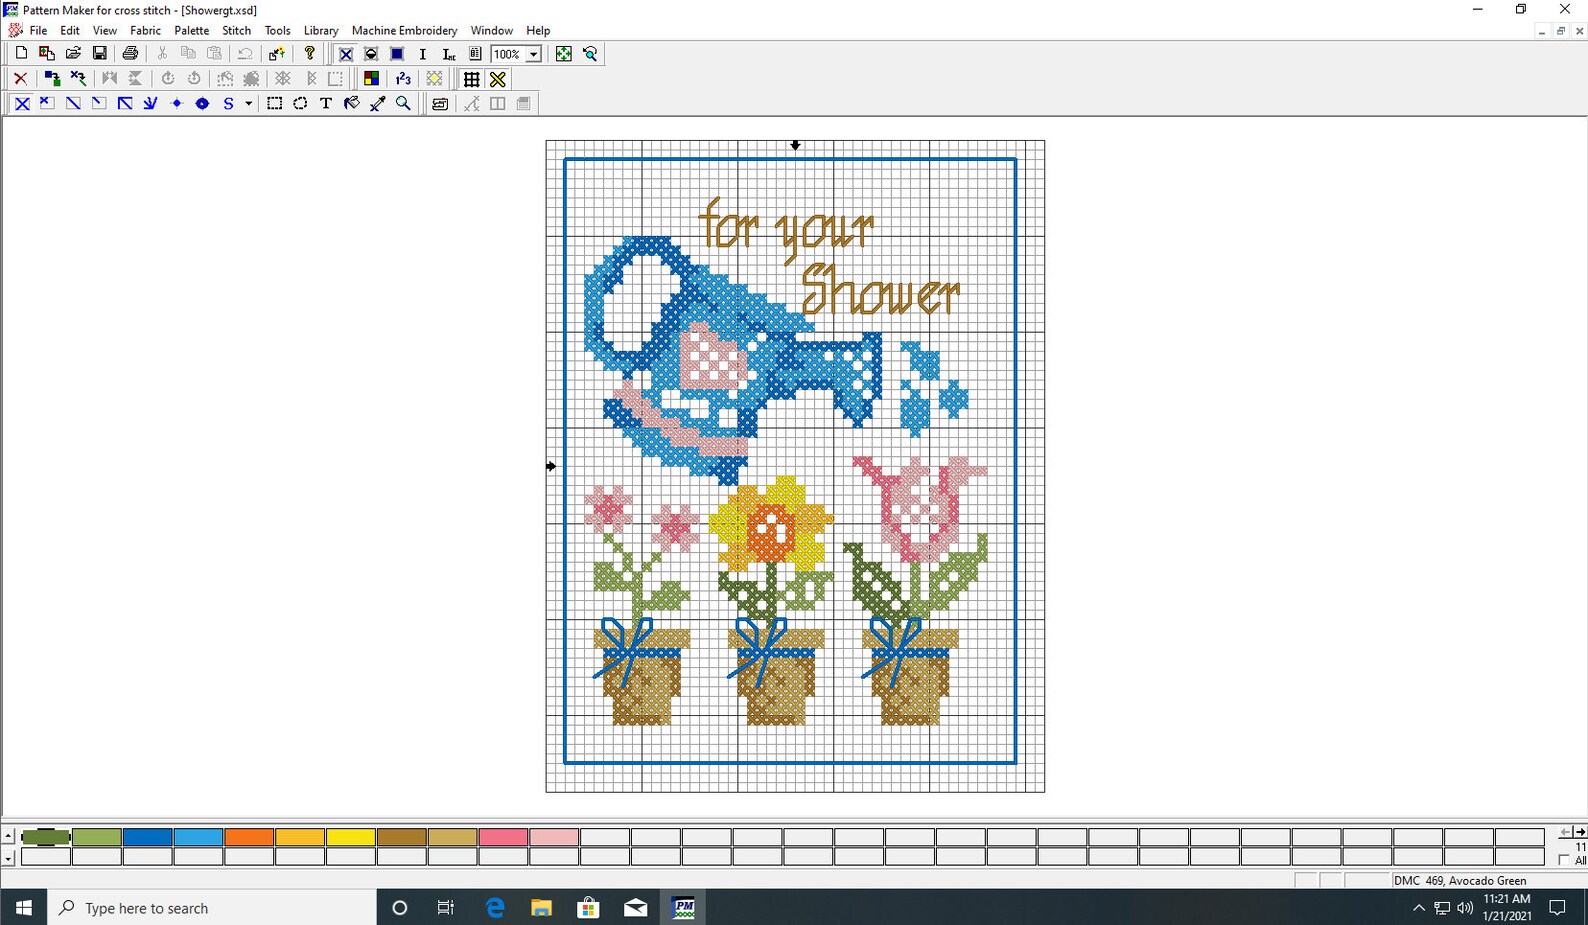This screenshot has height=925, width=1588.
Task: Create a new pattern file
Action: (21, 54)
